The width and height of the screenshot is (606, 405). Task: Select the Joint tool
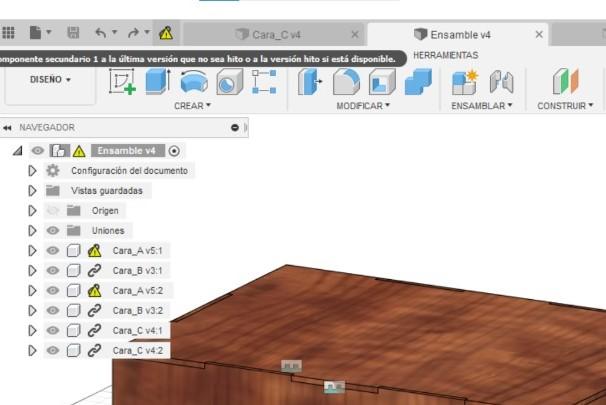tap(502, 82)
